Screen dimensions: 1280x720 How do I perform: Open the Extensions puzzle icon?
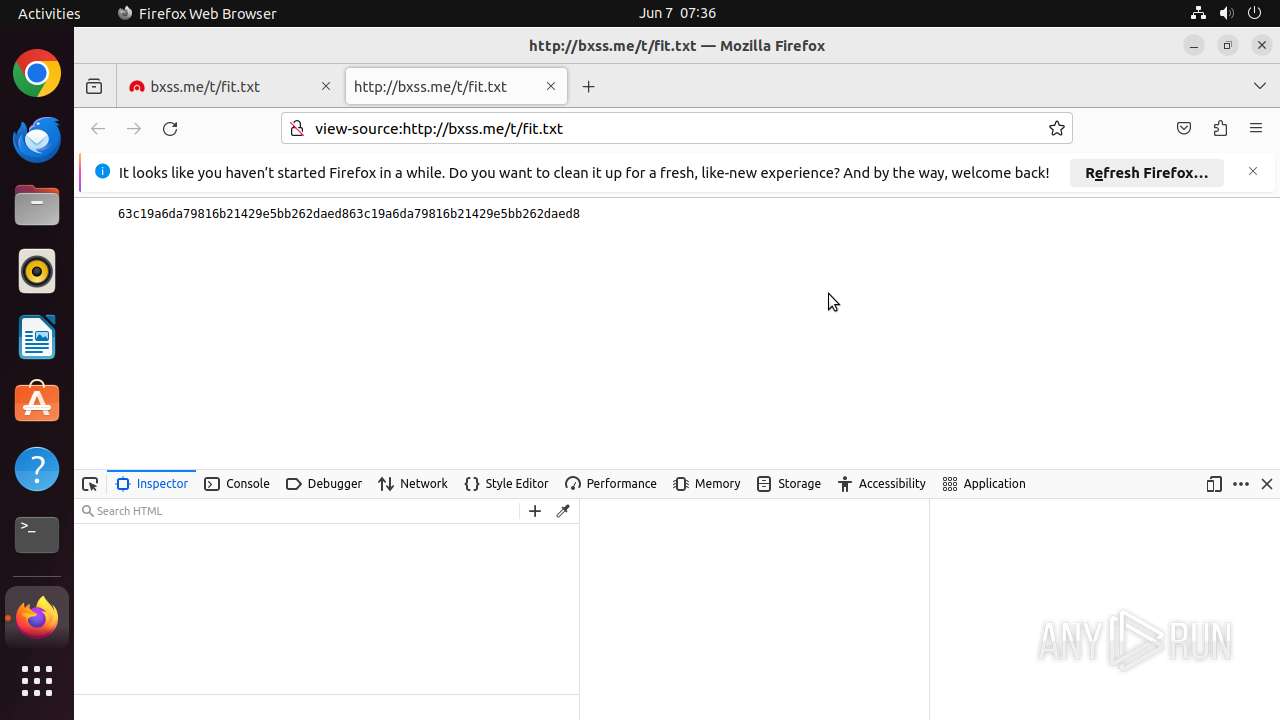pos(1220,128)
